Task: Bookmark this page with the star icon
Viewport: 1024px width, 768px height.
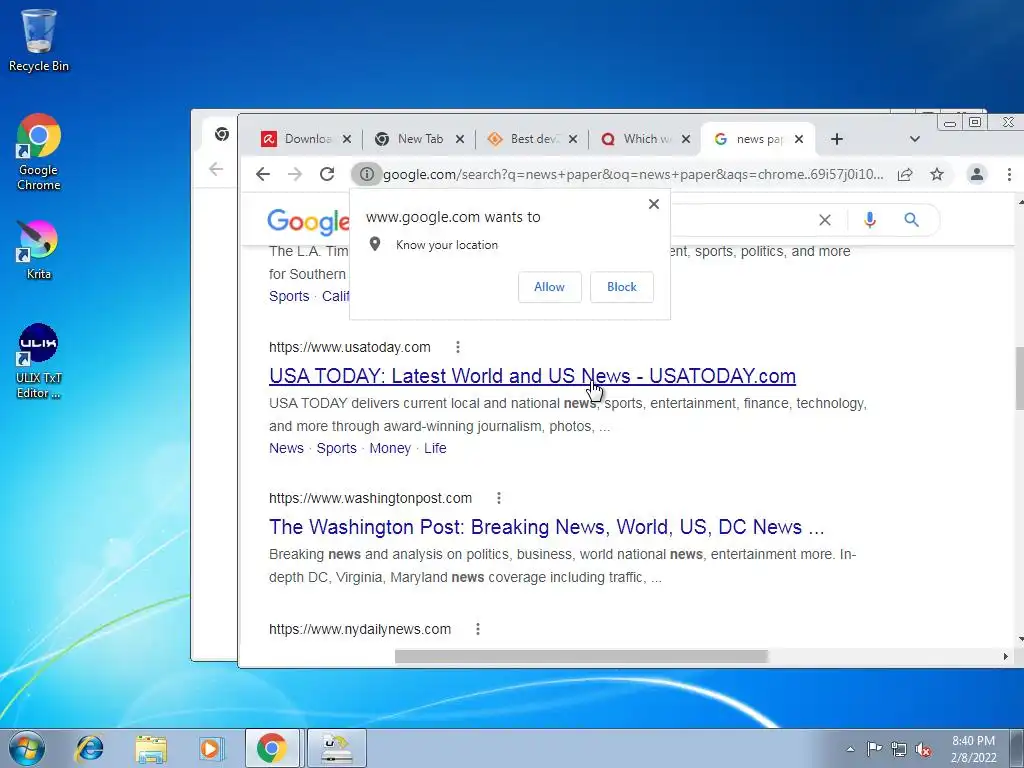Action: tap(937, 174)
